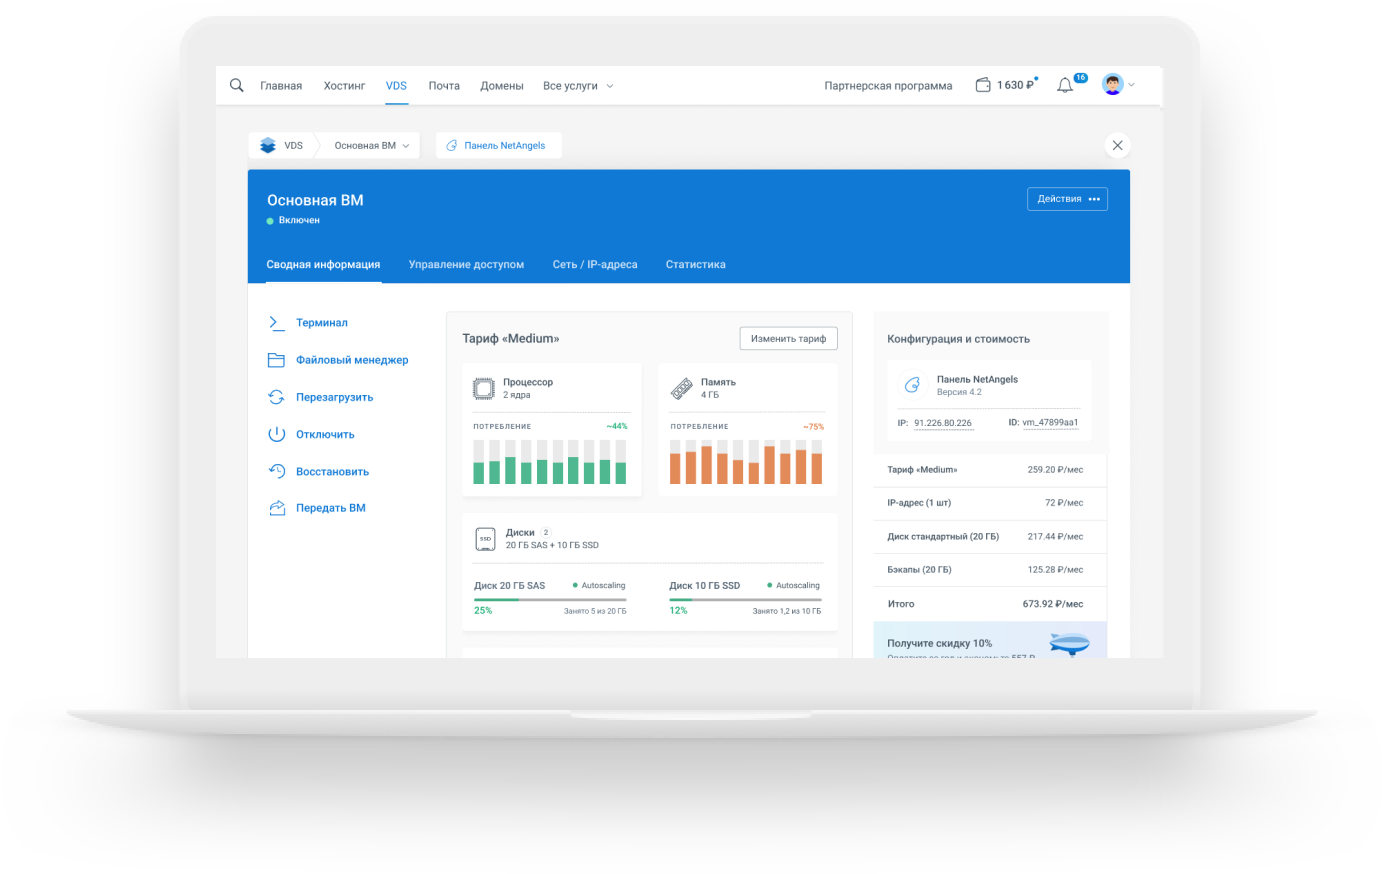This screenshot has width=1382, height=874.
Task: Click the ID vm_47899aa1 value
Action: pyautogui.click(x=1050, y=423)
